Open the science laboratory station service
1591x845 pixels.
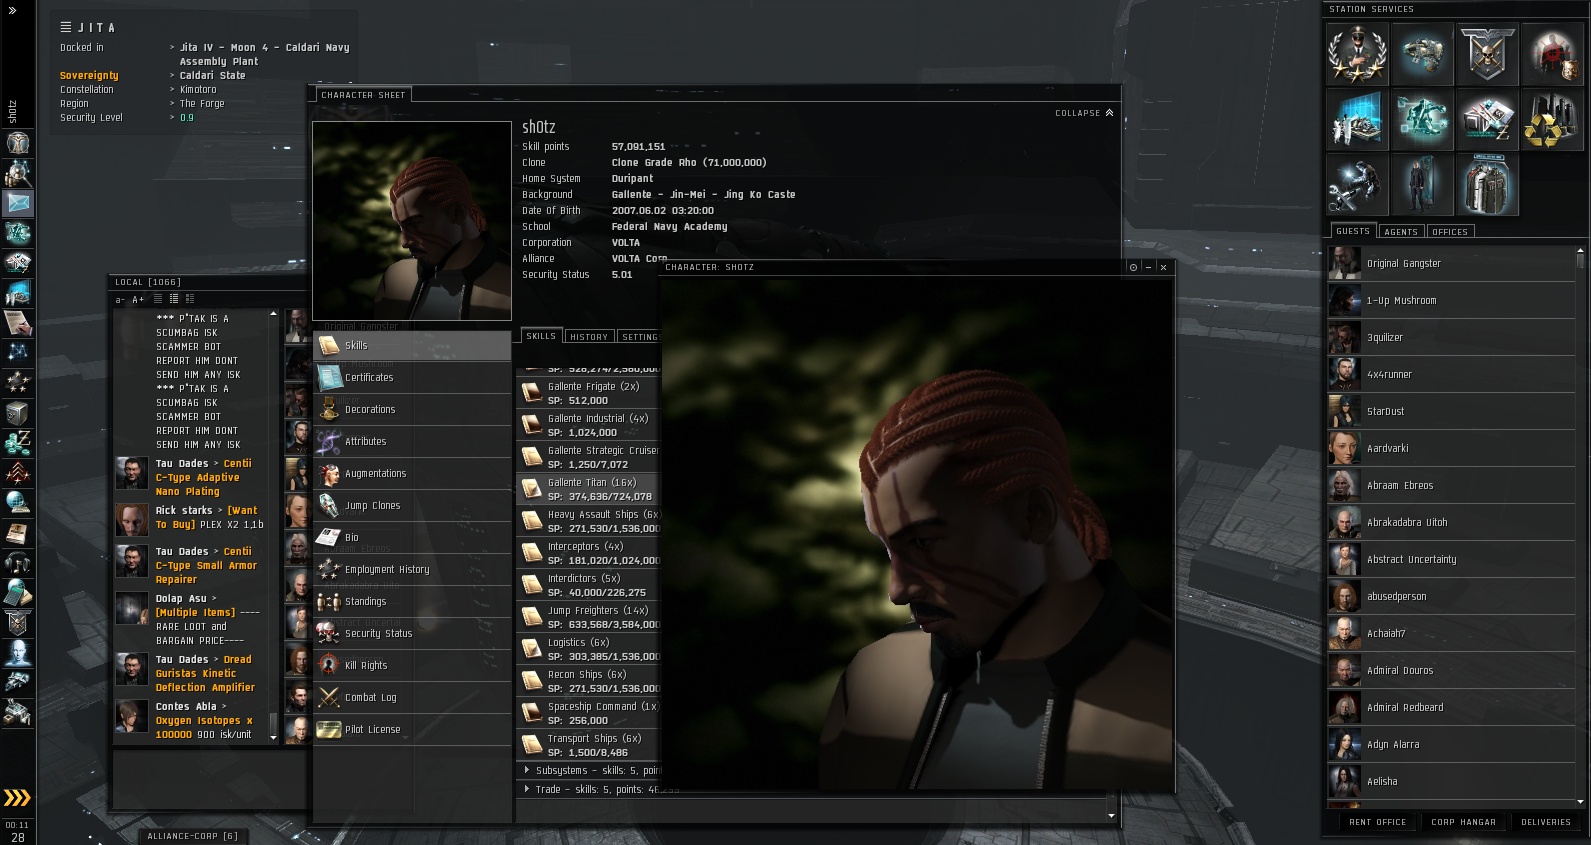[1357, 119]
